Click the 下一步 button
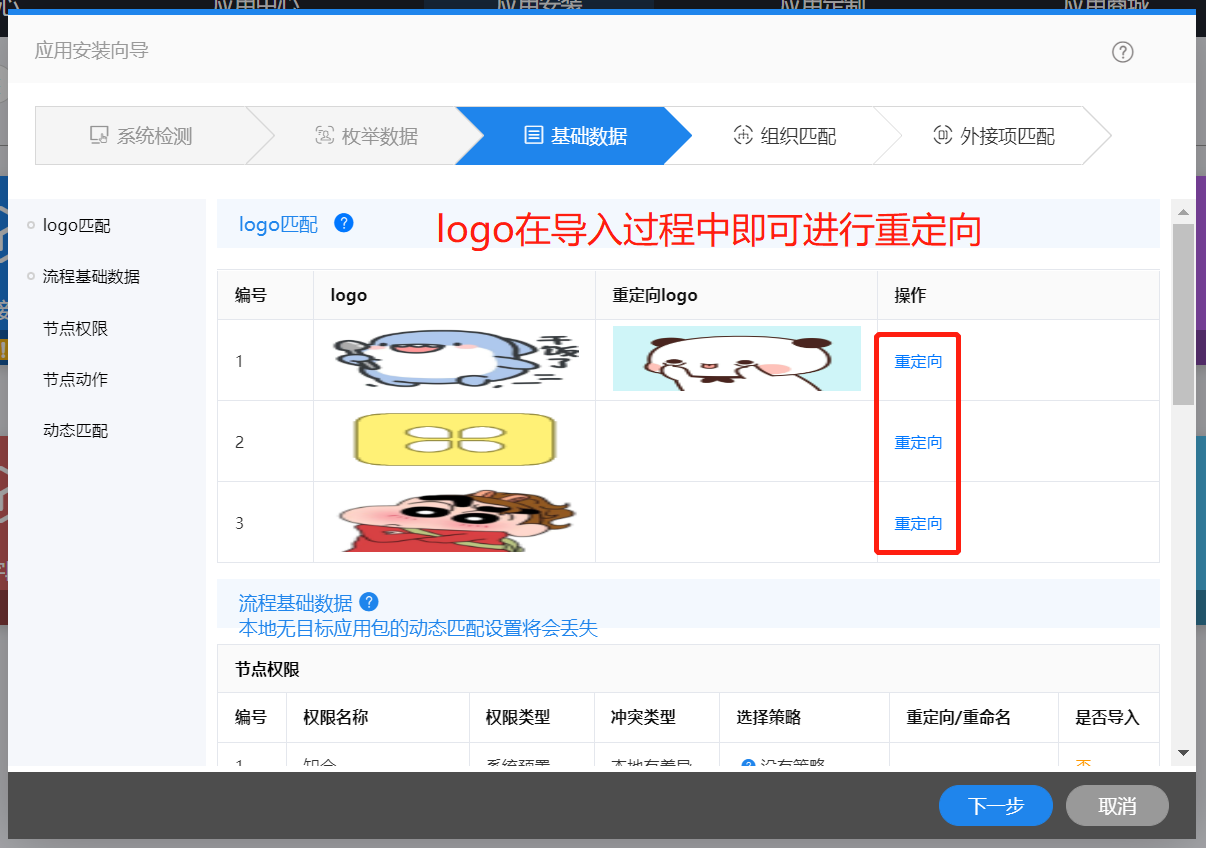 click(996, 806)
